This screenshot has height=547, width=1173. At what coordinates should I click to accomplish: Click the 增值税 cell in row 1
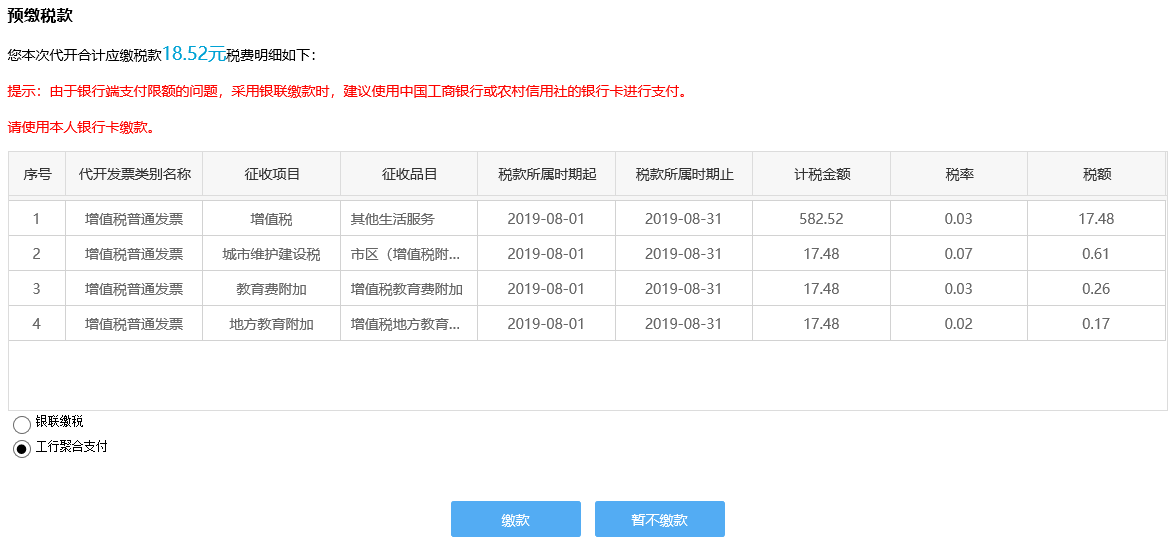[x=272, y=219]
